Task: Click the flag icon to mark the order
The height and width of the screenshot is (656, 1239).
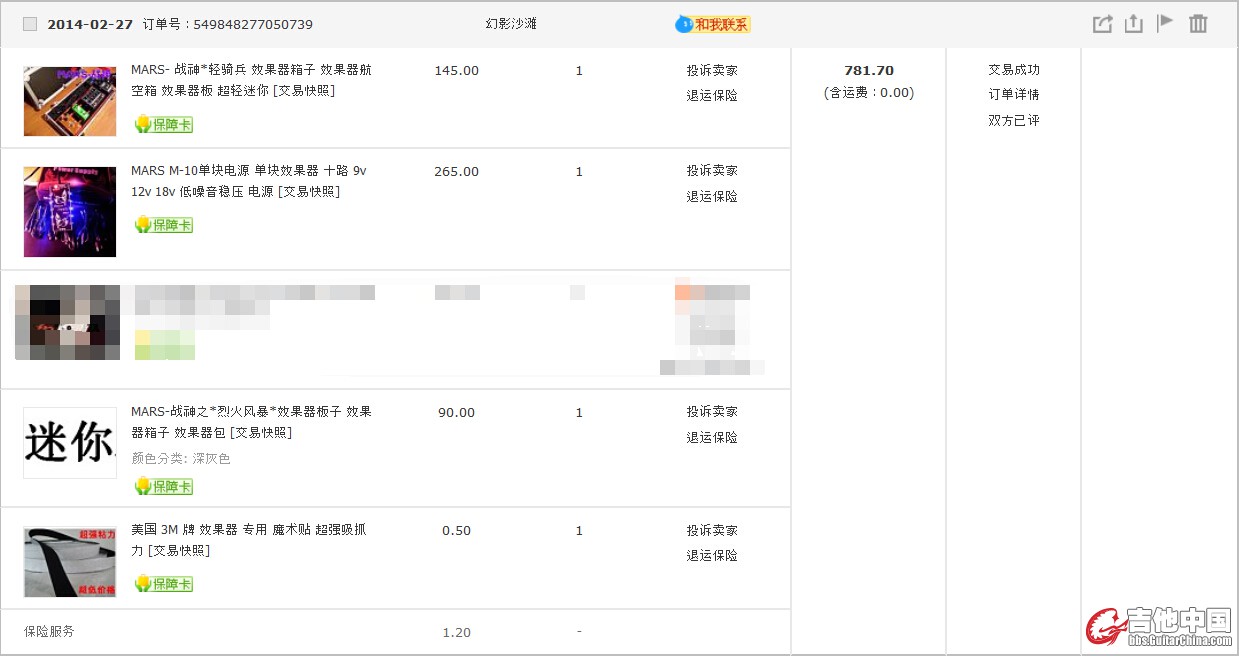Action: pos(1165,23)
